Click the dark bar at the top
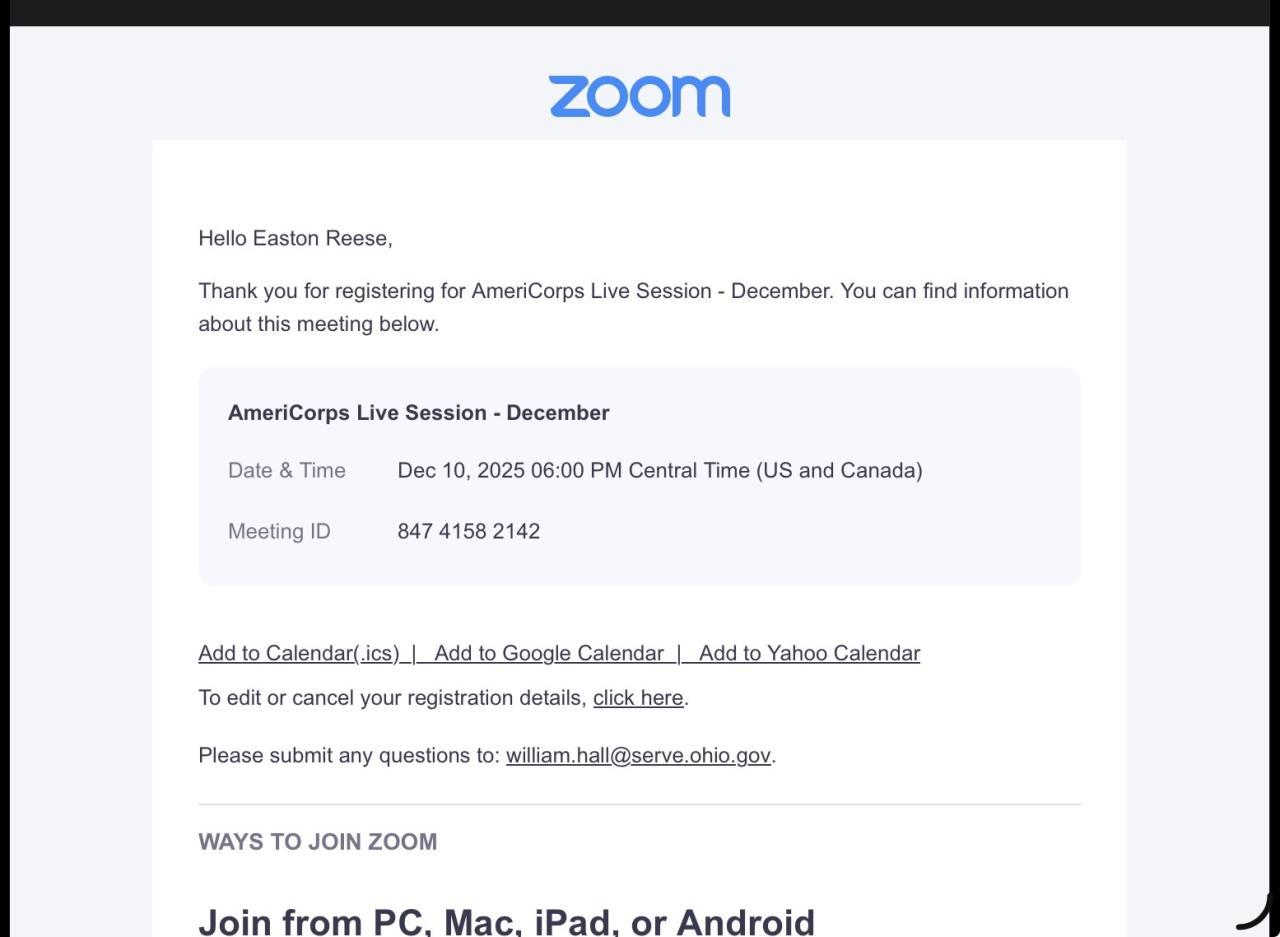This screenshot has height=937, width=1280. 640,12
